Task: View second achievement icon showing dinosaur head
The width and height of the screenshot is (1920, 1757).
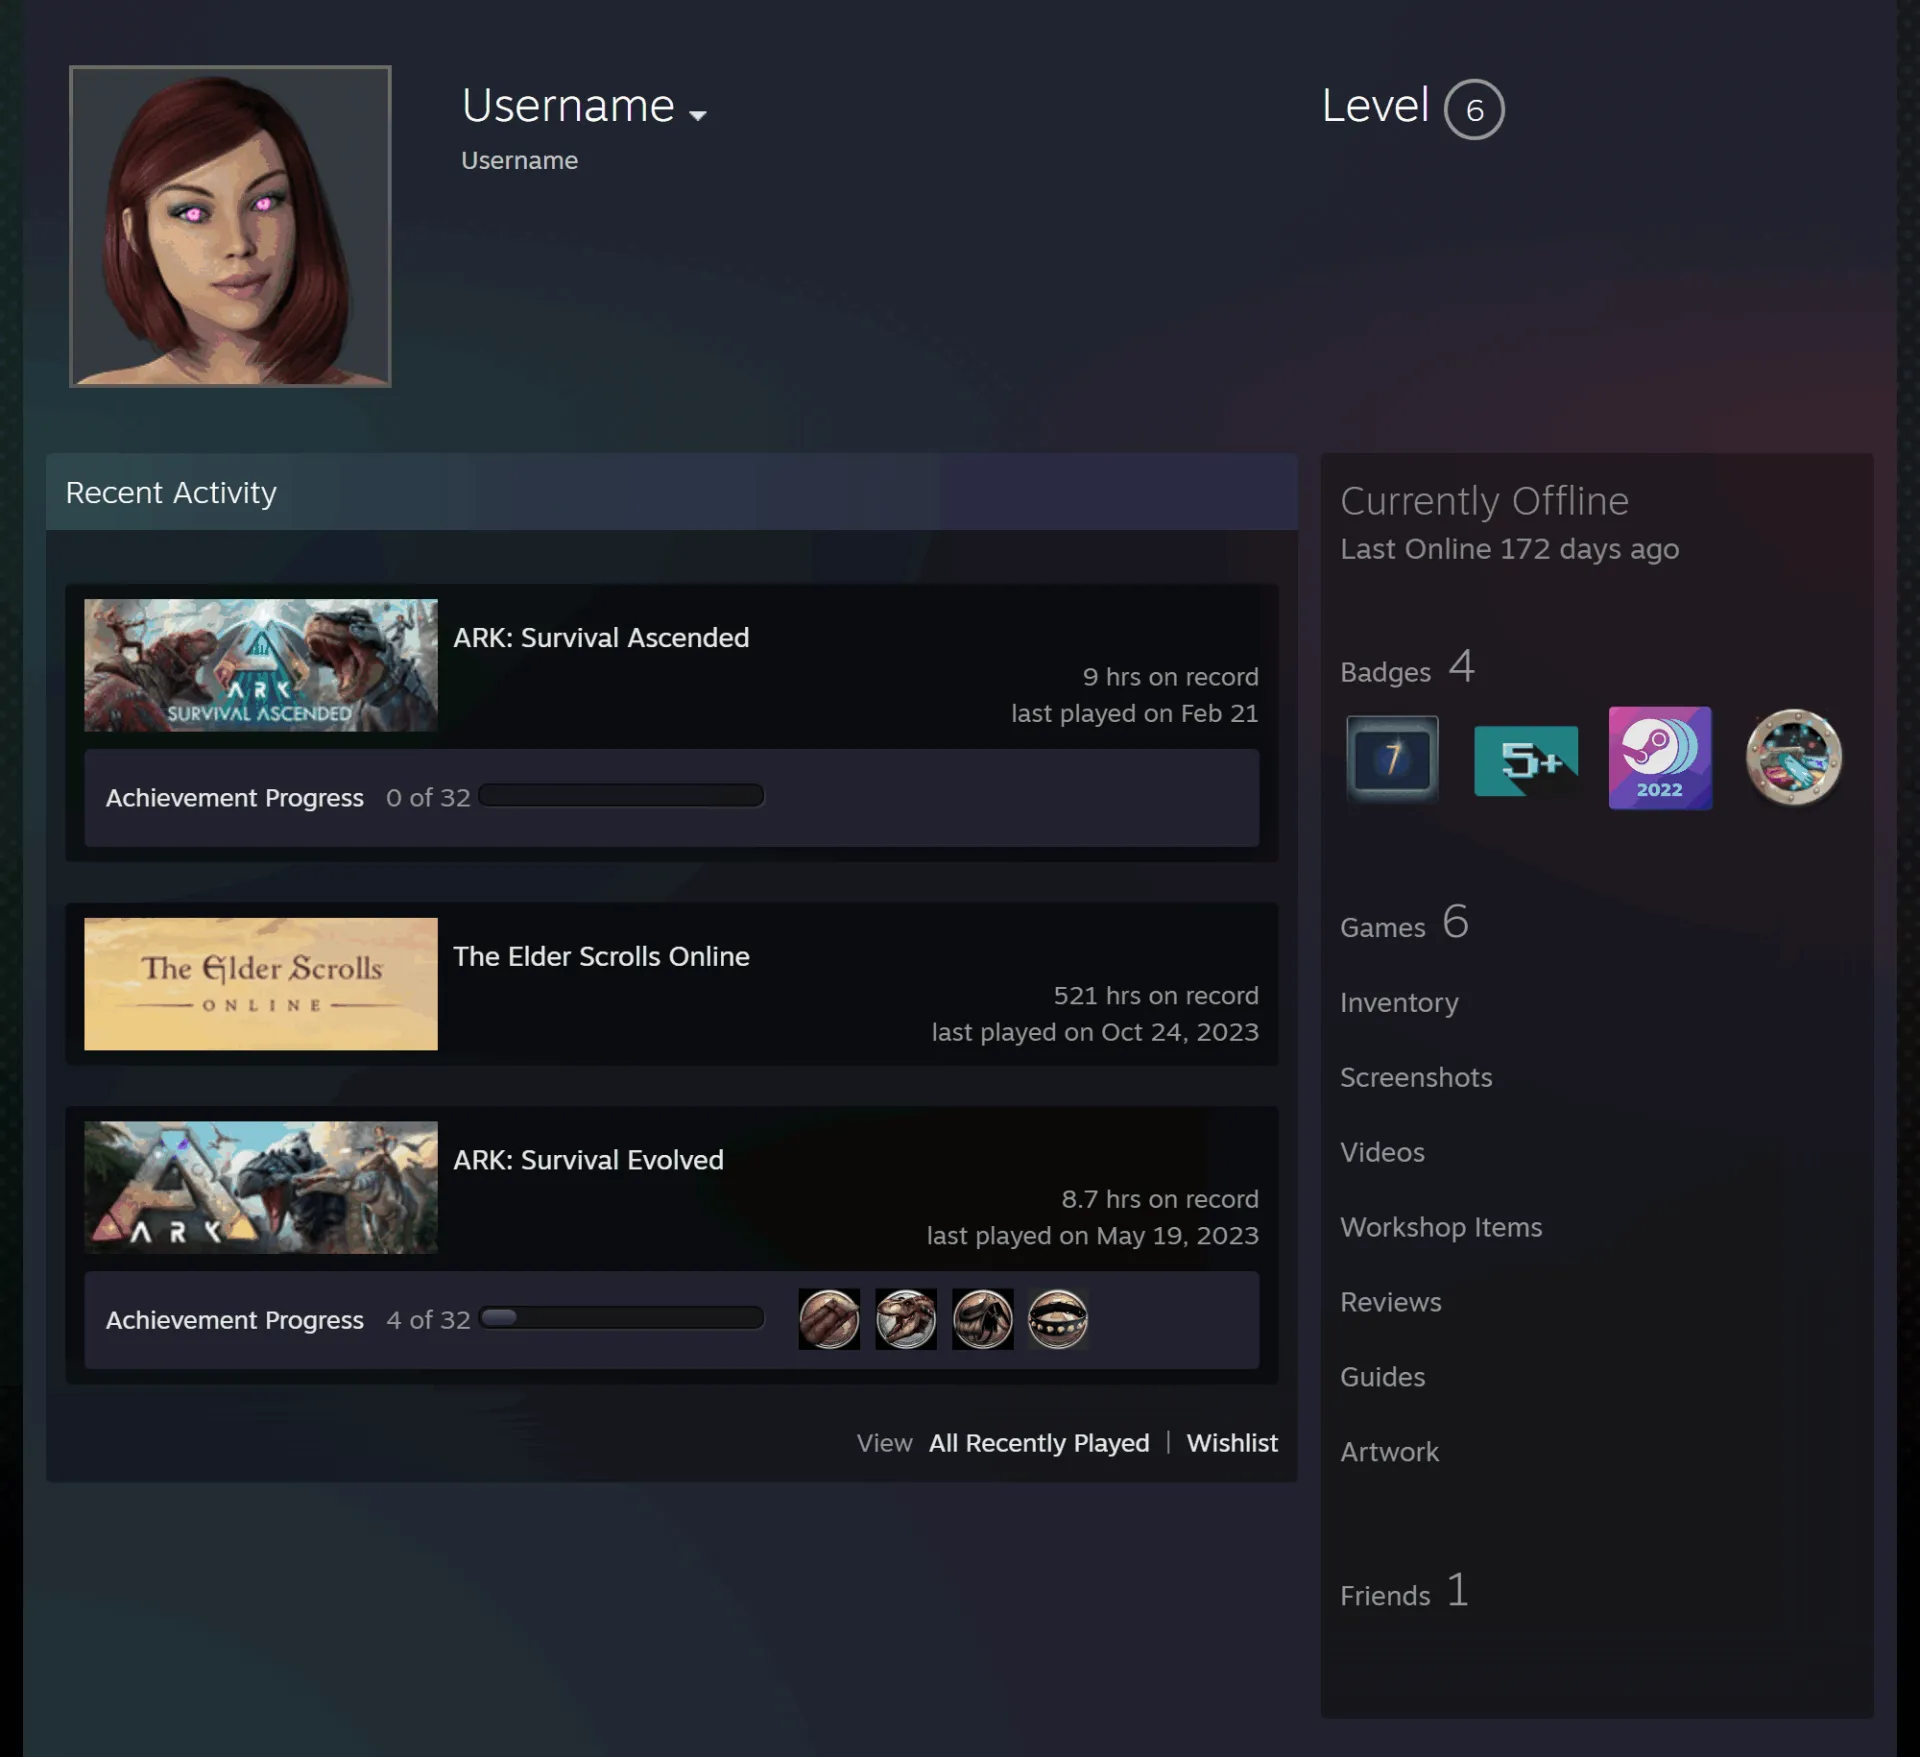Action: [x=906, y=1319]
